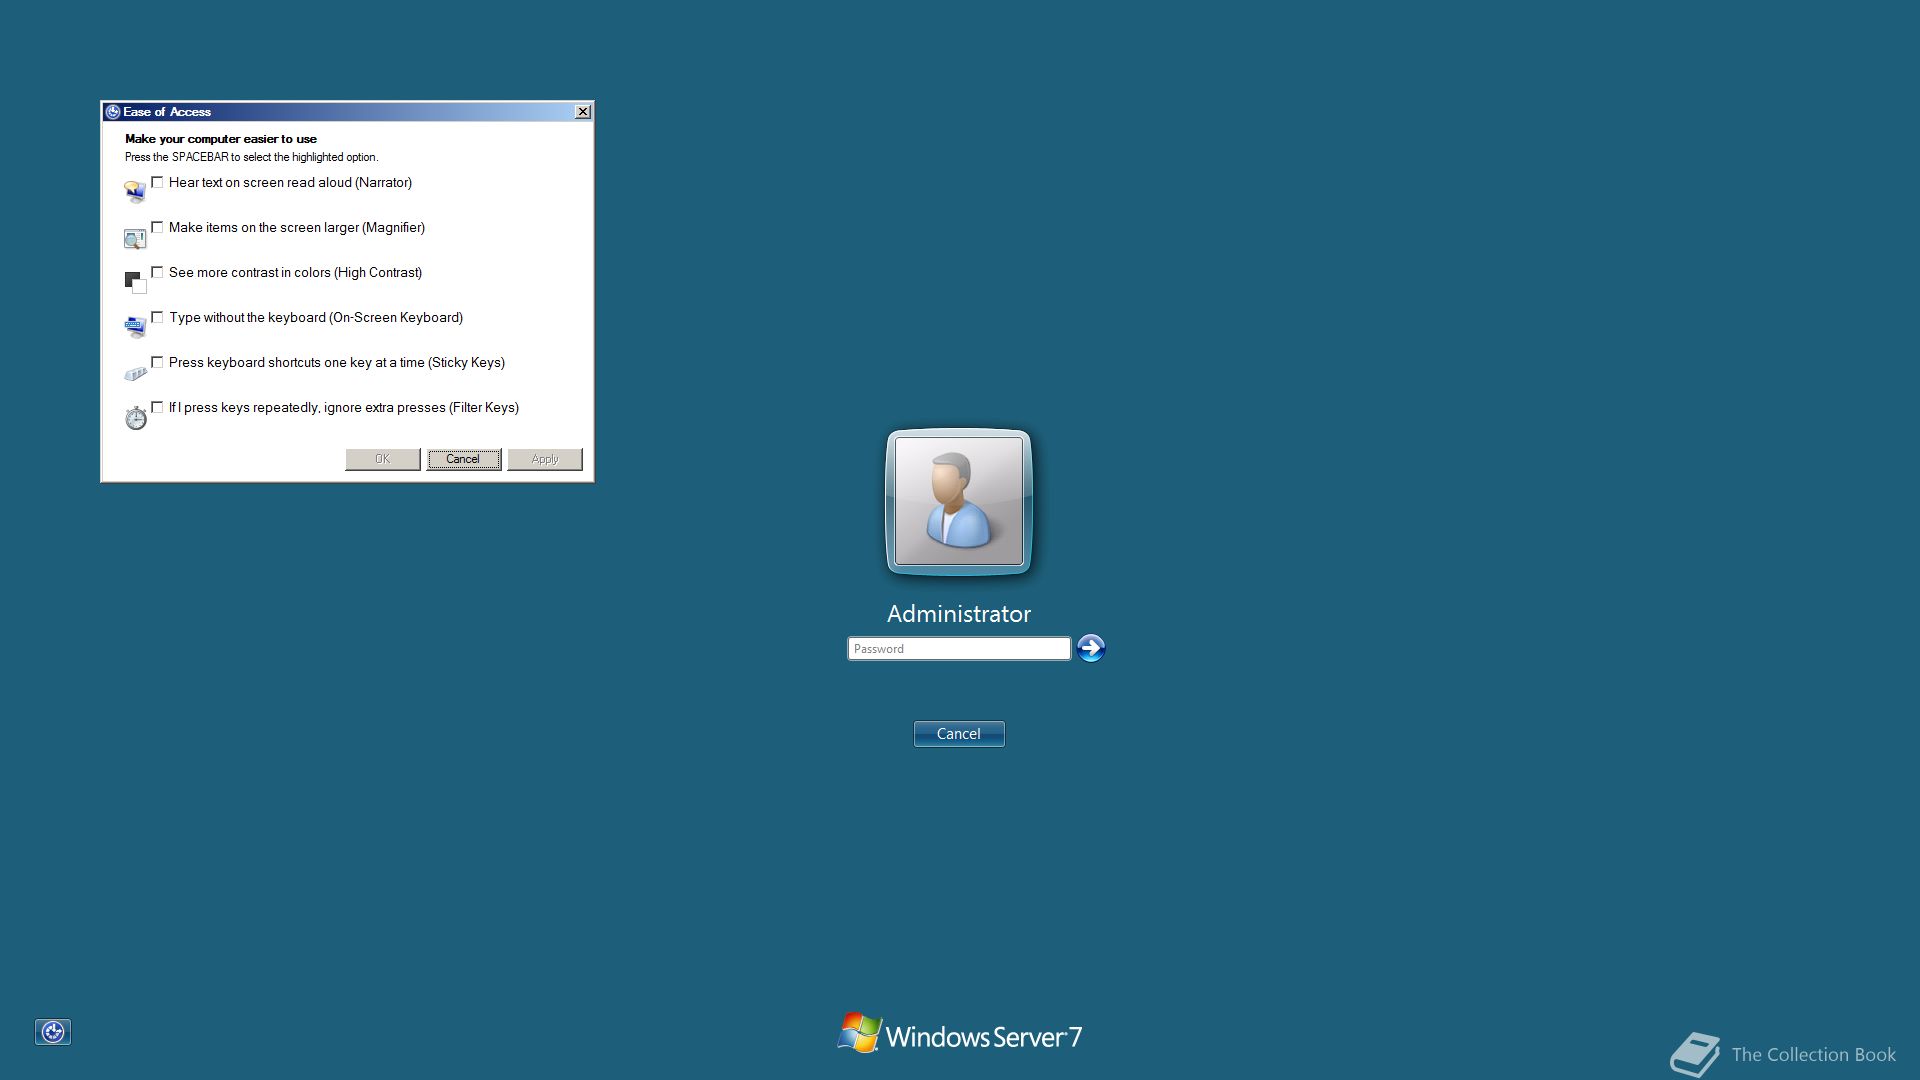The image size is (1920, 1080).
Task: Turn on the Sticky Keys checkbox
Action: 157,362
